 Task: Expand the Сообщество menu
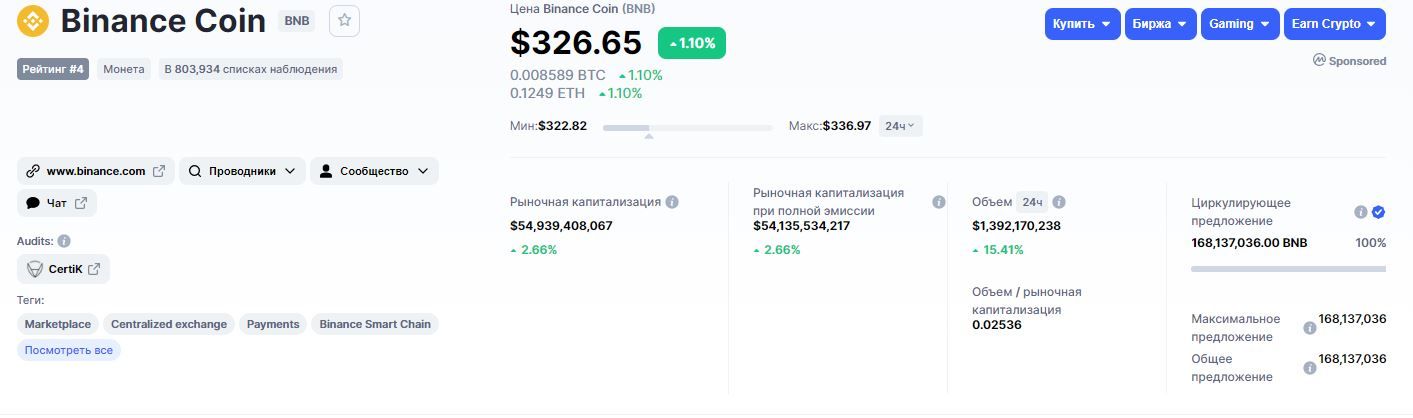point(374,171)
